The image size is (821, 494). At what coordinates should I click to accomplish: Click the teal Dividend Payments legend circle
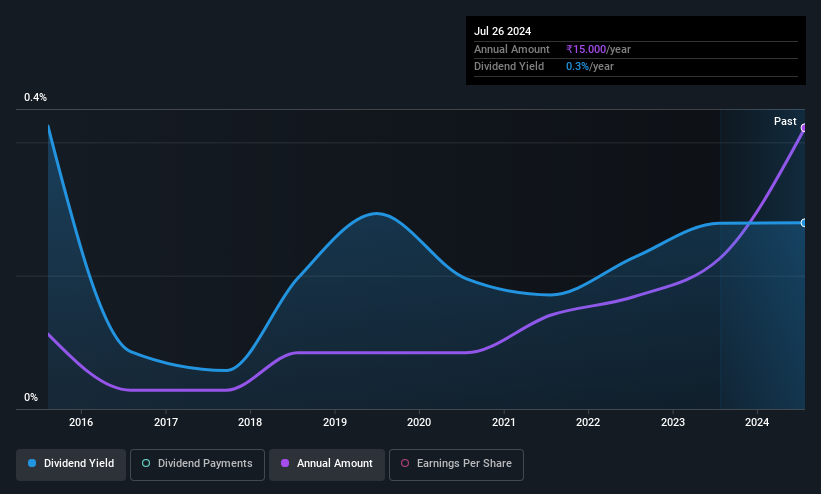(x=146, y=463)
